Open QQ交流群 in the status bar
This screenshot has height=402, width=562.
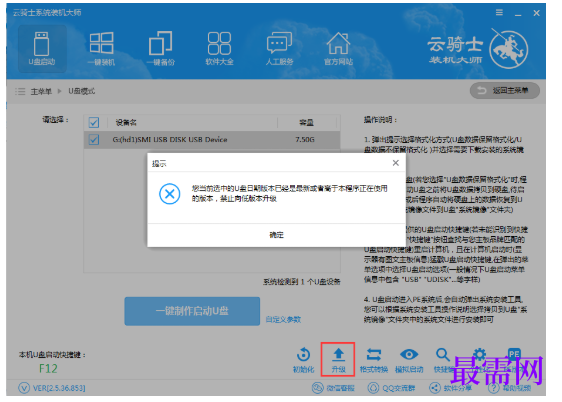point(392,388)
